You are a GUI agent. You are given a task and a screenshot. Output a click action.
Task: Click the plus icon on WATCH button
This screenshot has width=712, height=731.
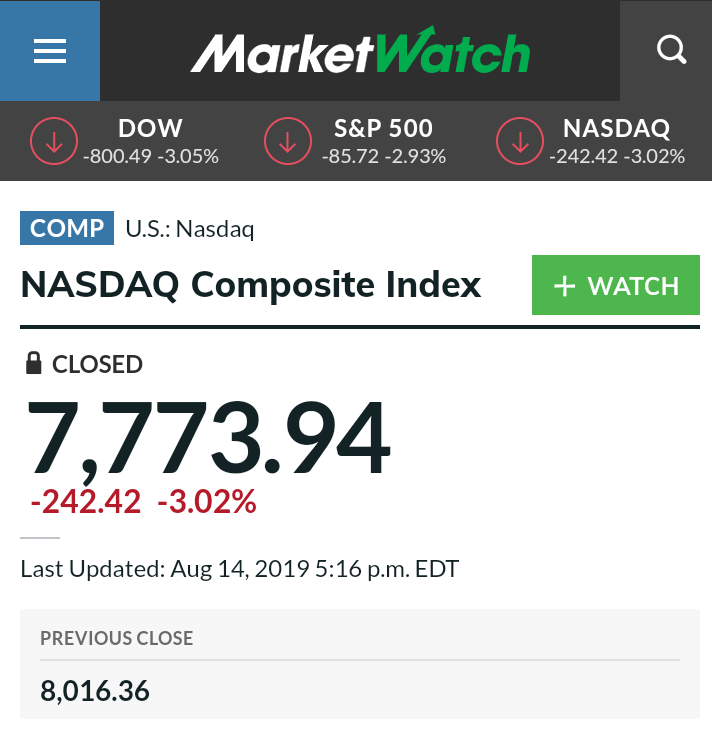point(565,287)
